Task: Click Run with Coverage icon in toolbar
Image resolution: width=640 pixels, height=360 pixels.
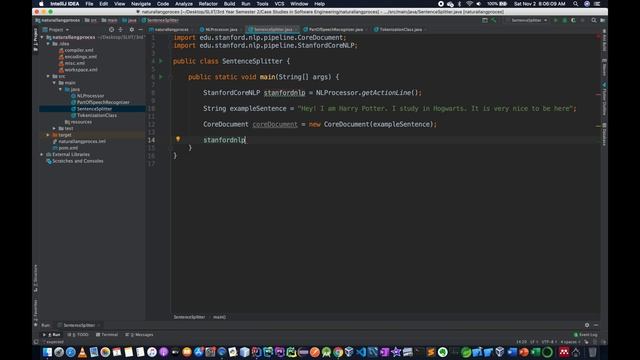Action: pos(573,20)
